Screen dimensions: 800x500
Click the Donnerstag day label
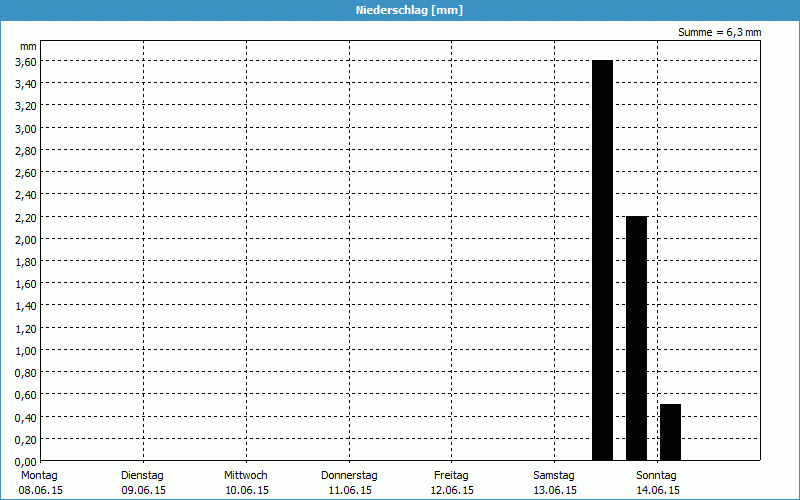[x=349, y=475]
